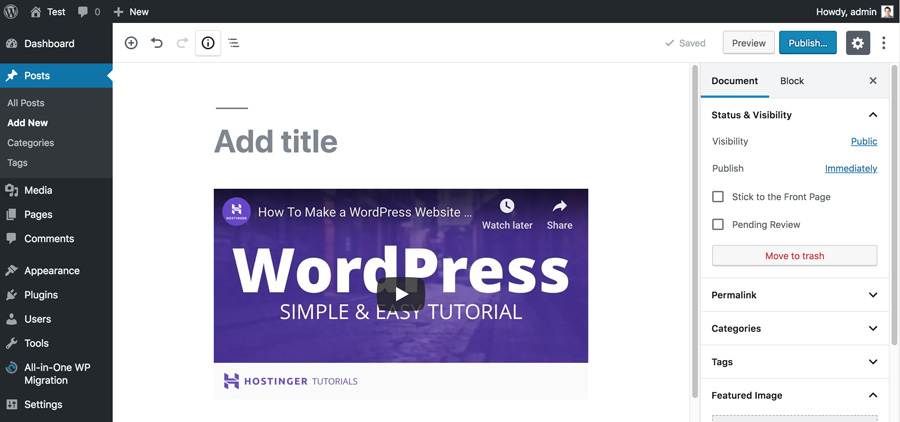Viewport: 900px width, 422px height.
Task: Open the more tools vertical dots menu
Action: pos(883,43)
